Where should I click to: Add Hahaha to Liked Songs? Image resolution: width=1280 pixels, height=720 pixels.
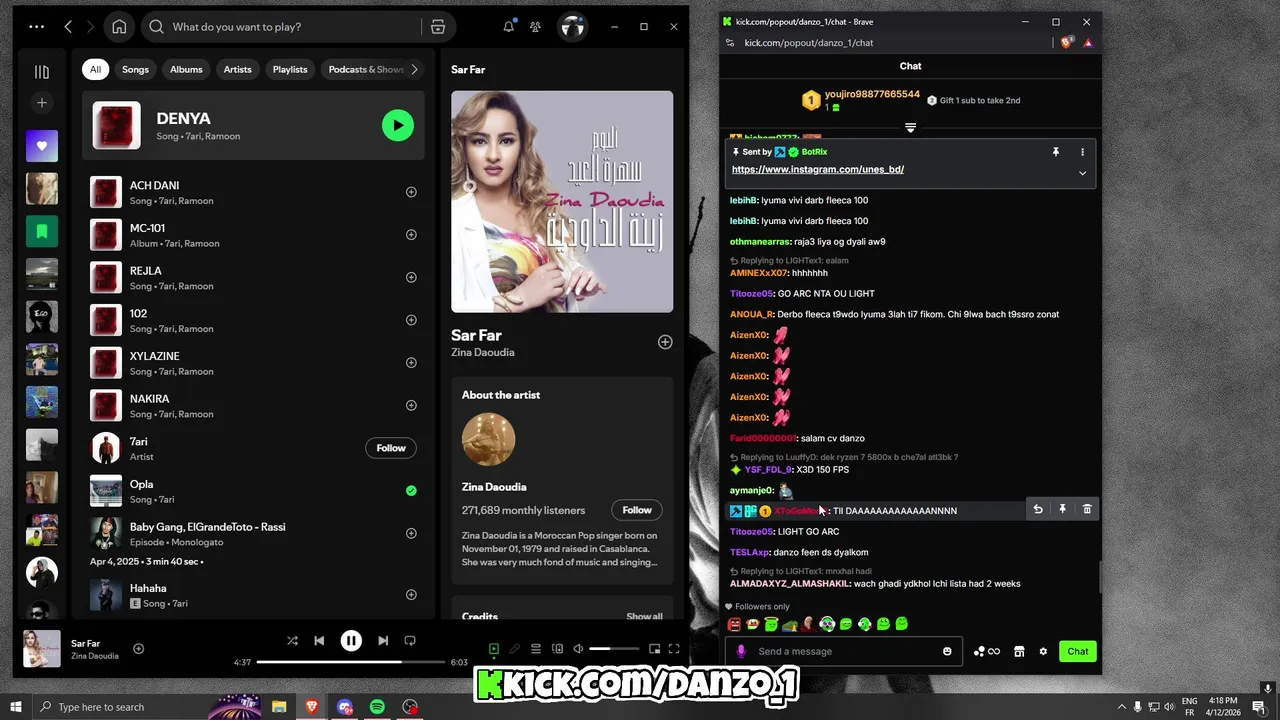(411, 595)
